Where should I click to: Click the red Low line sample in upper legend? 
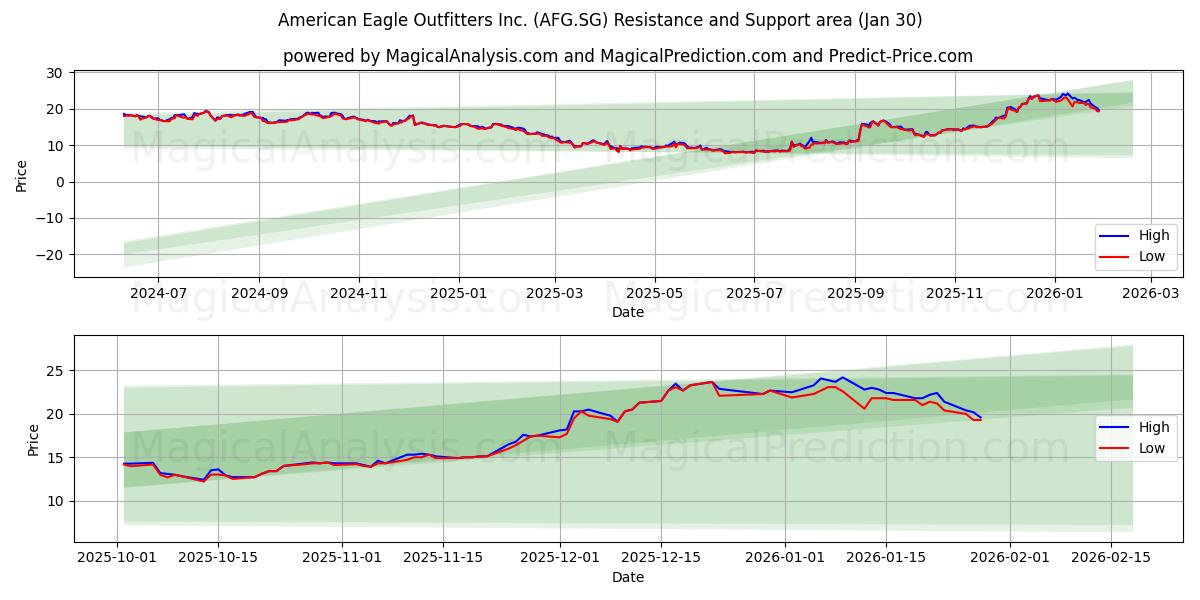(x=1116, y=257)
